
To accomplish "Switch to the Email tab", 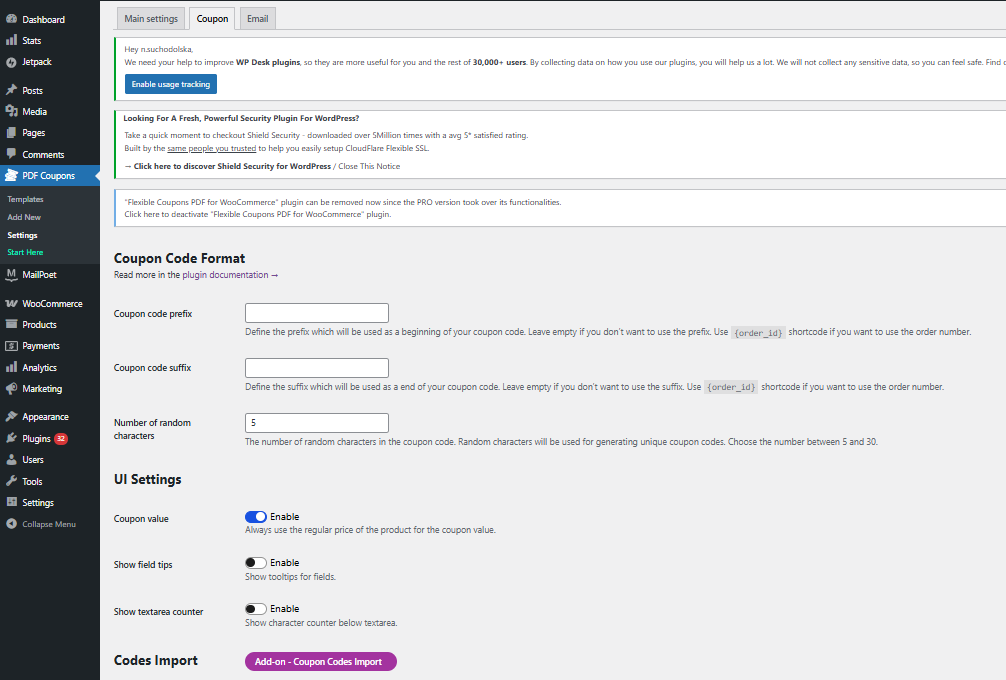I will click(x=257, y=18).
